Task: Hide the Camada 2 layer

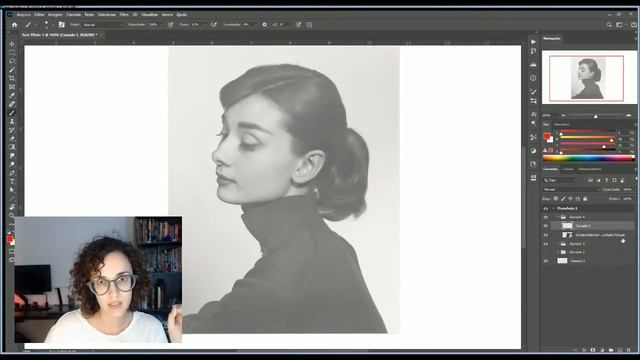Action: 546,226
